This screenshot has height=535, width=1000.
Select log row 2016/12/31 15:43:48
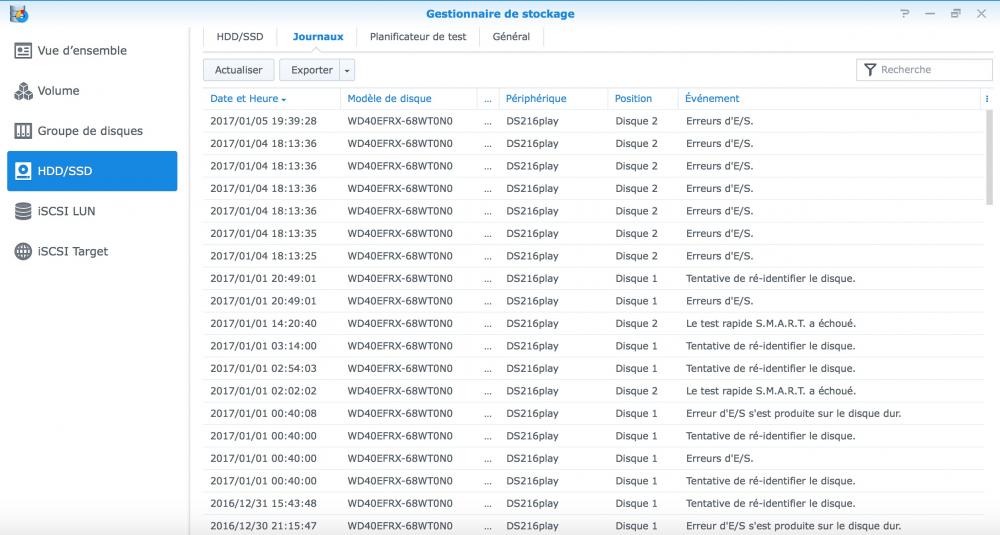tap(593, 503)
